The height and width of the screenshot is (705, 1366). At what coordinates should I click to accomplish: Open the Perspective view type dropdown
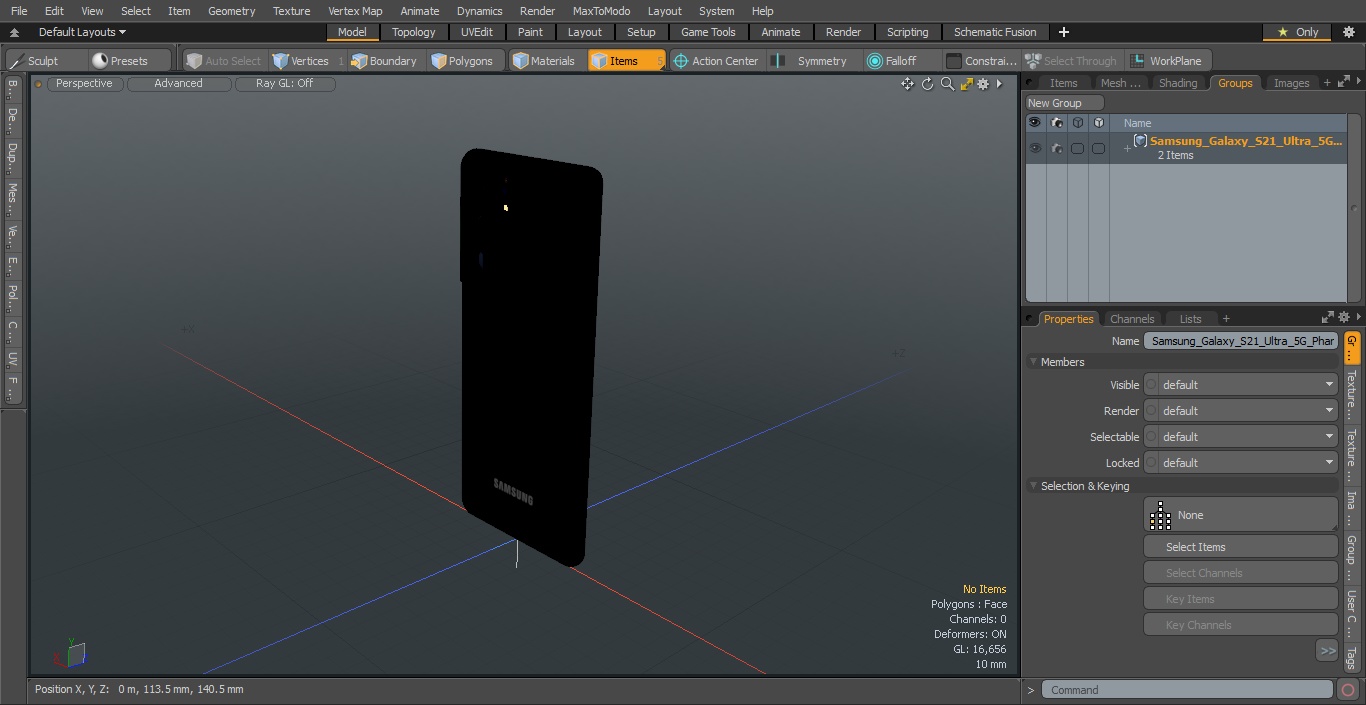(x=84, y=84)
